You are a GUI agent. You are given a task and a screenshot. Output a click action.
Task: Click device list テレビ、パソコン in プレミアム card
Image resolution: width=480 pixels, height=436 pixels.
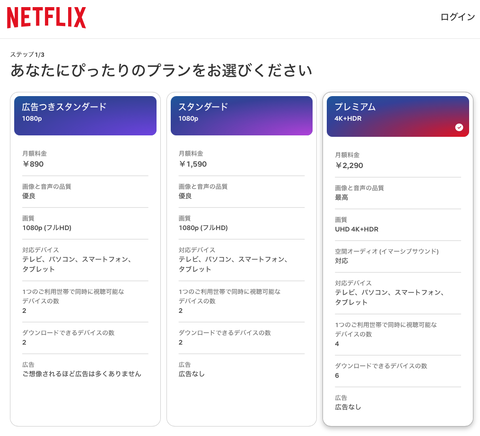pos(389,297)
